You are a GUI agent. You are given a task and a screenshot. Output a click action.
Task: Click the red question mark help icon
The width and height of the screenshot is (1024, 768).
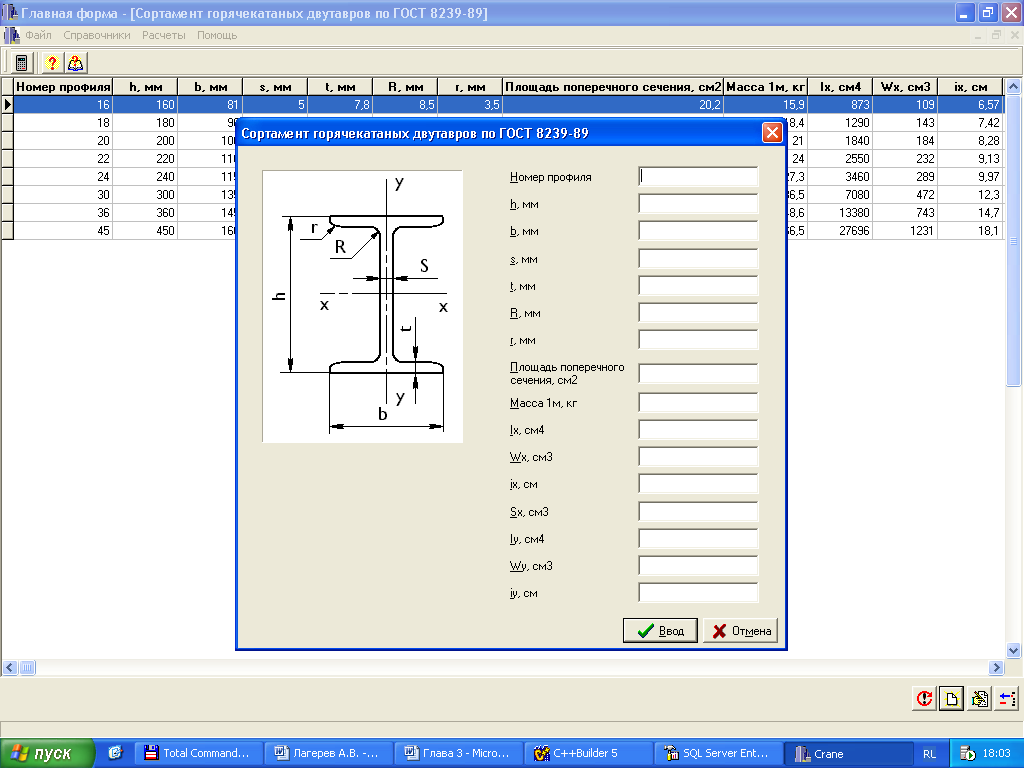point(52,63)
